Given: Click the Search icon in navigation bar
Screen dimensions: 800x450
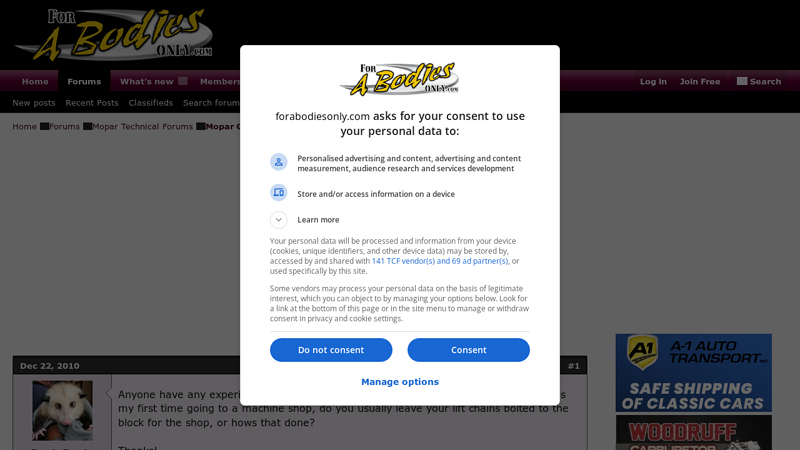Looking at the screenshot, I should 742,81.
